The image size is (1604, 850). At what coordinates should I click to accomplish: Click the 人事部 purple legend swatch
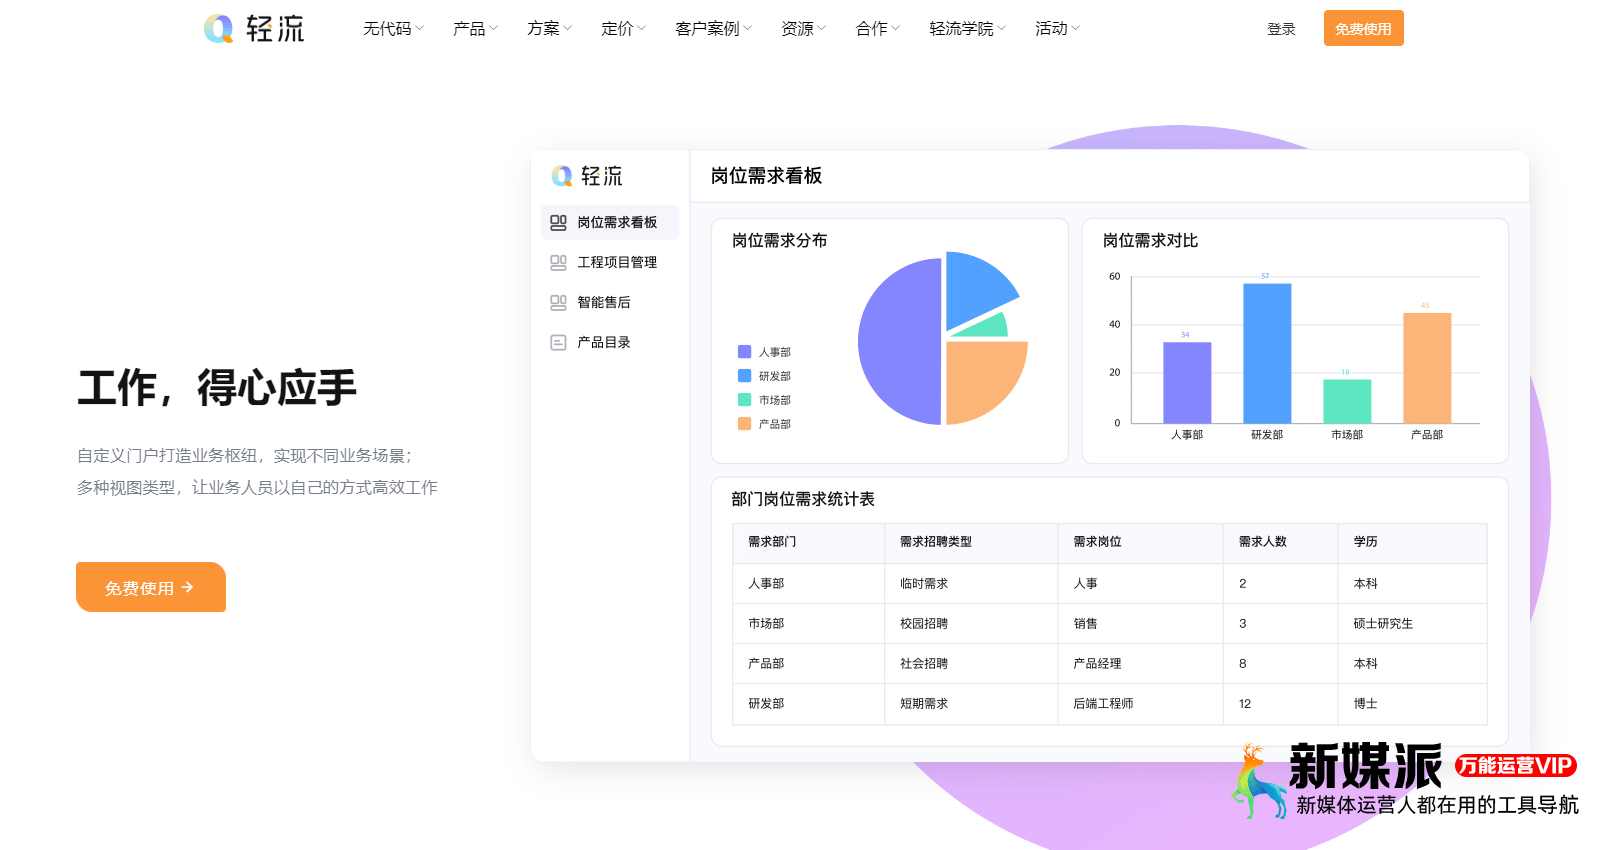pos(744,352)
